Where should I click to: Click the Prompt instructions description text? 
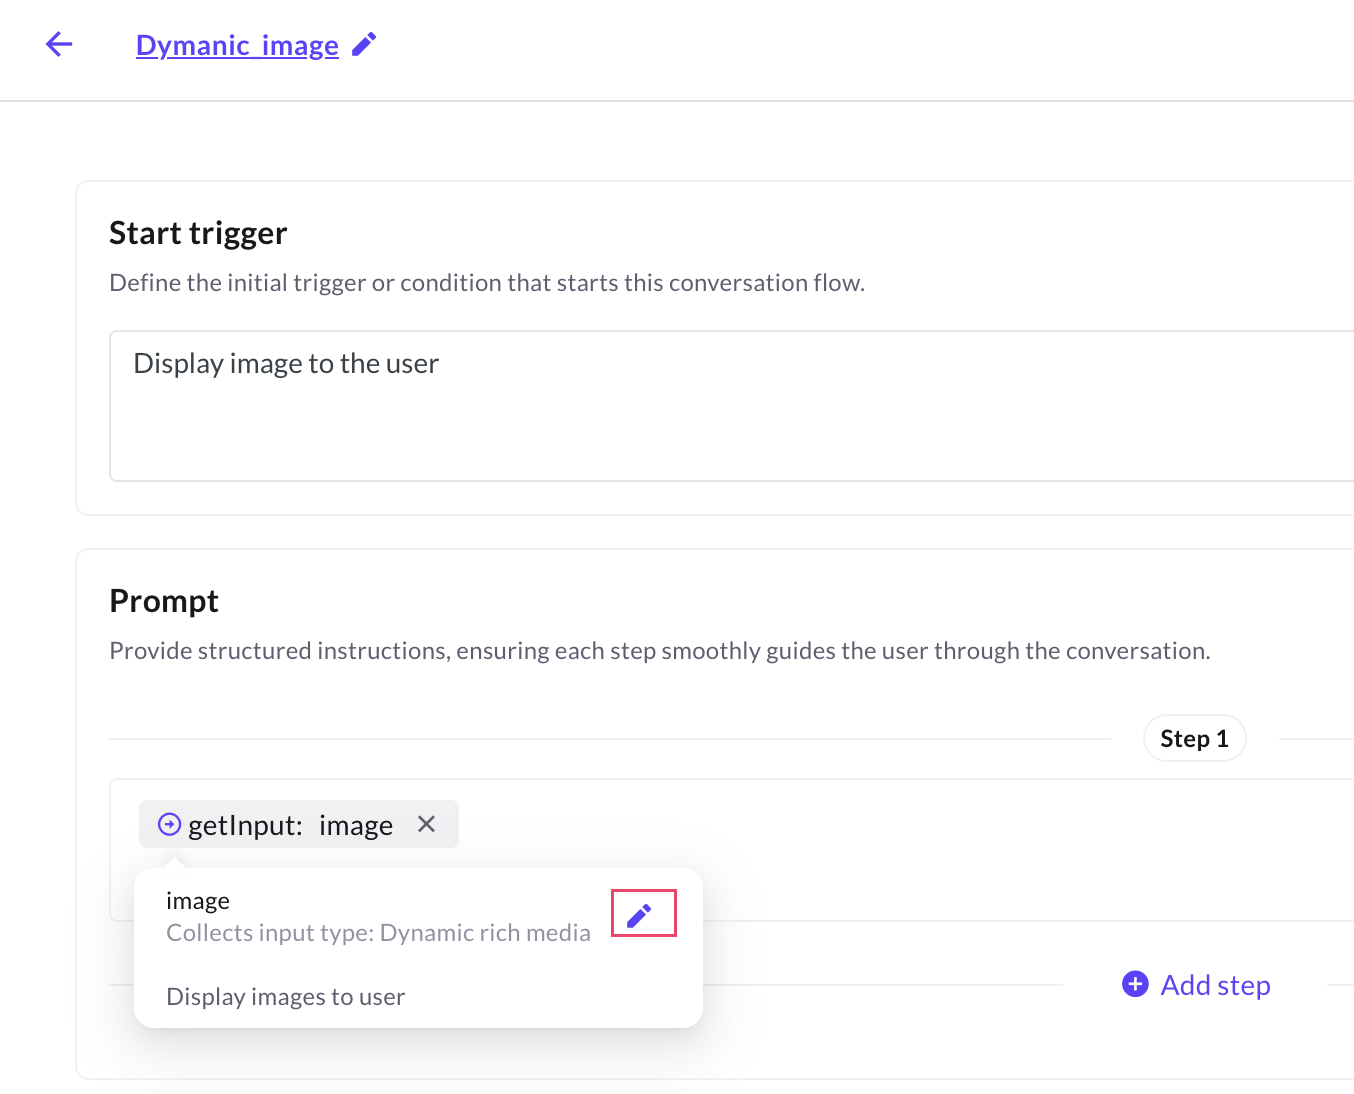[659, 651]
